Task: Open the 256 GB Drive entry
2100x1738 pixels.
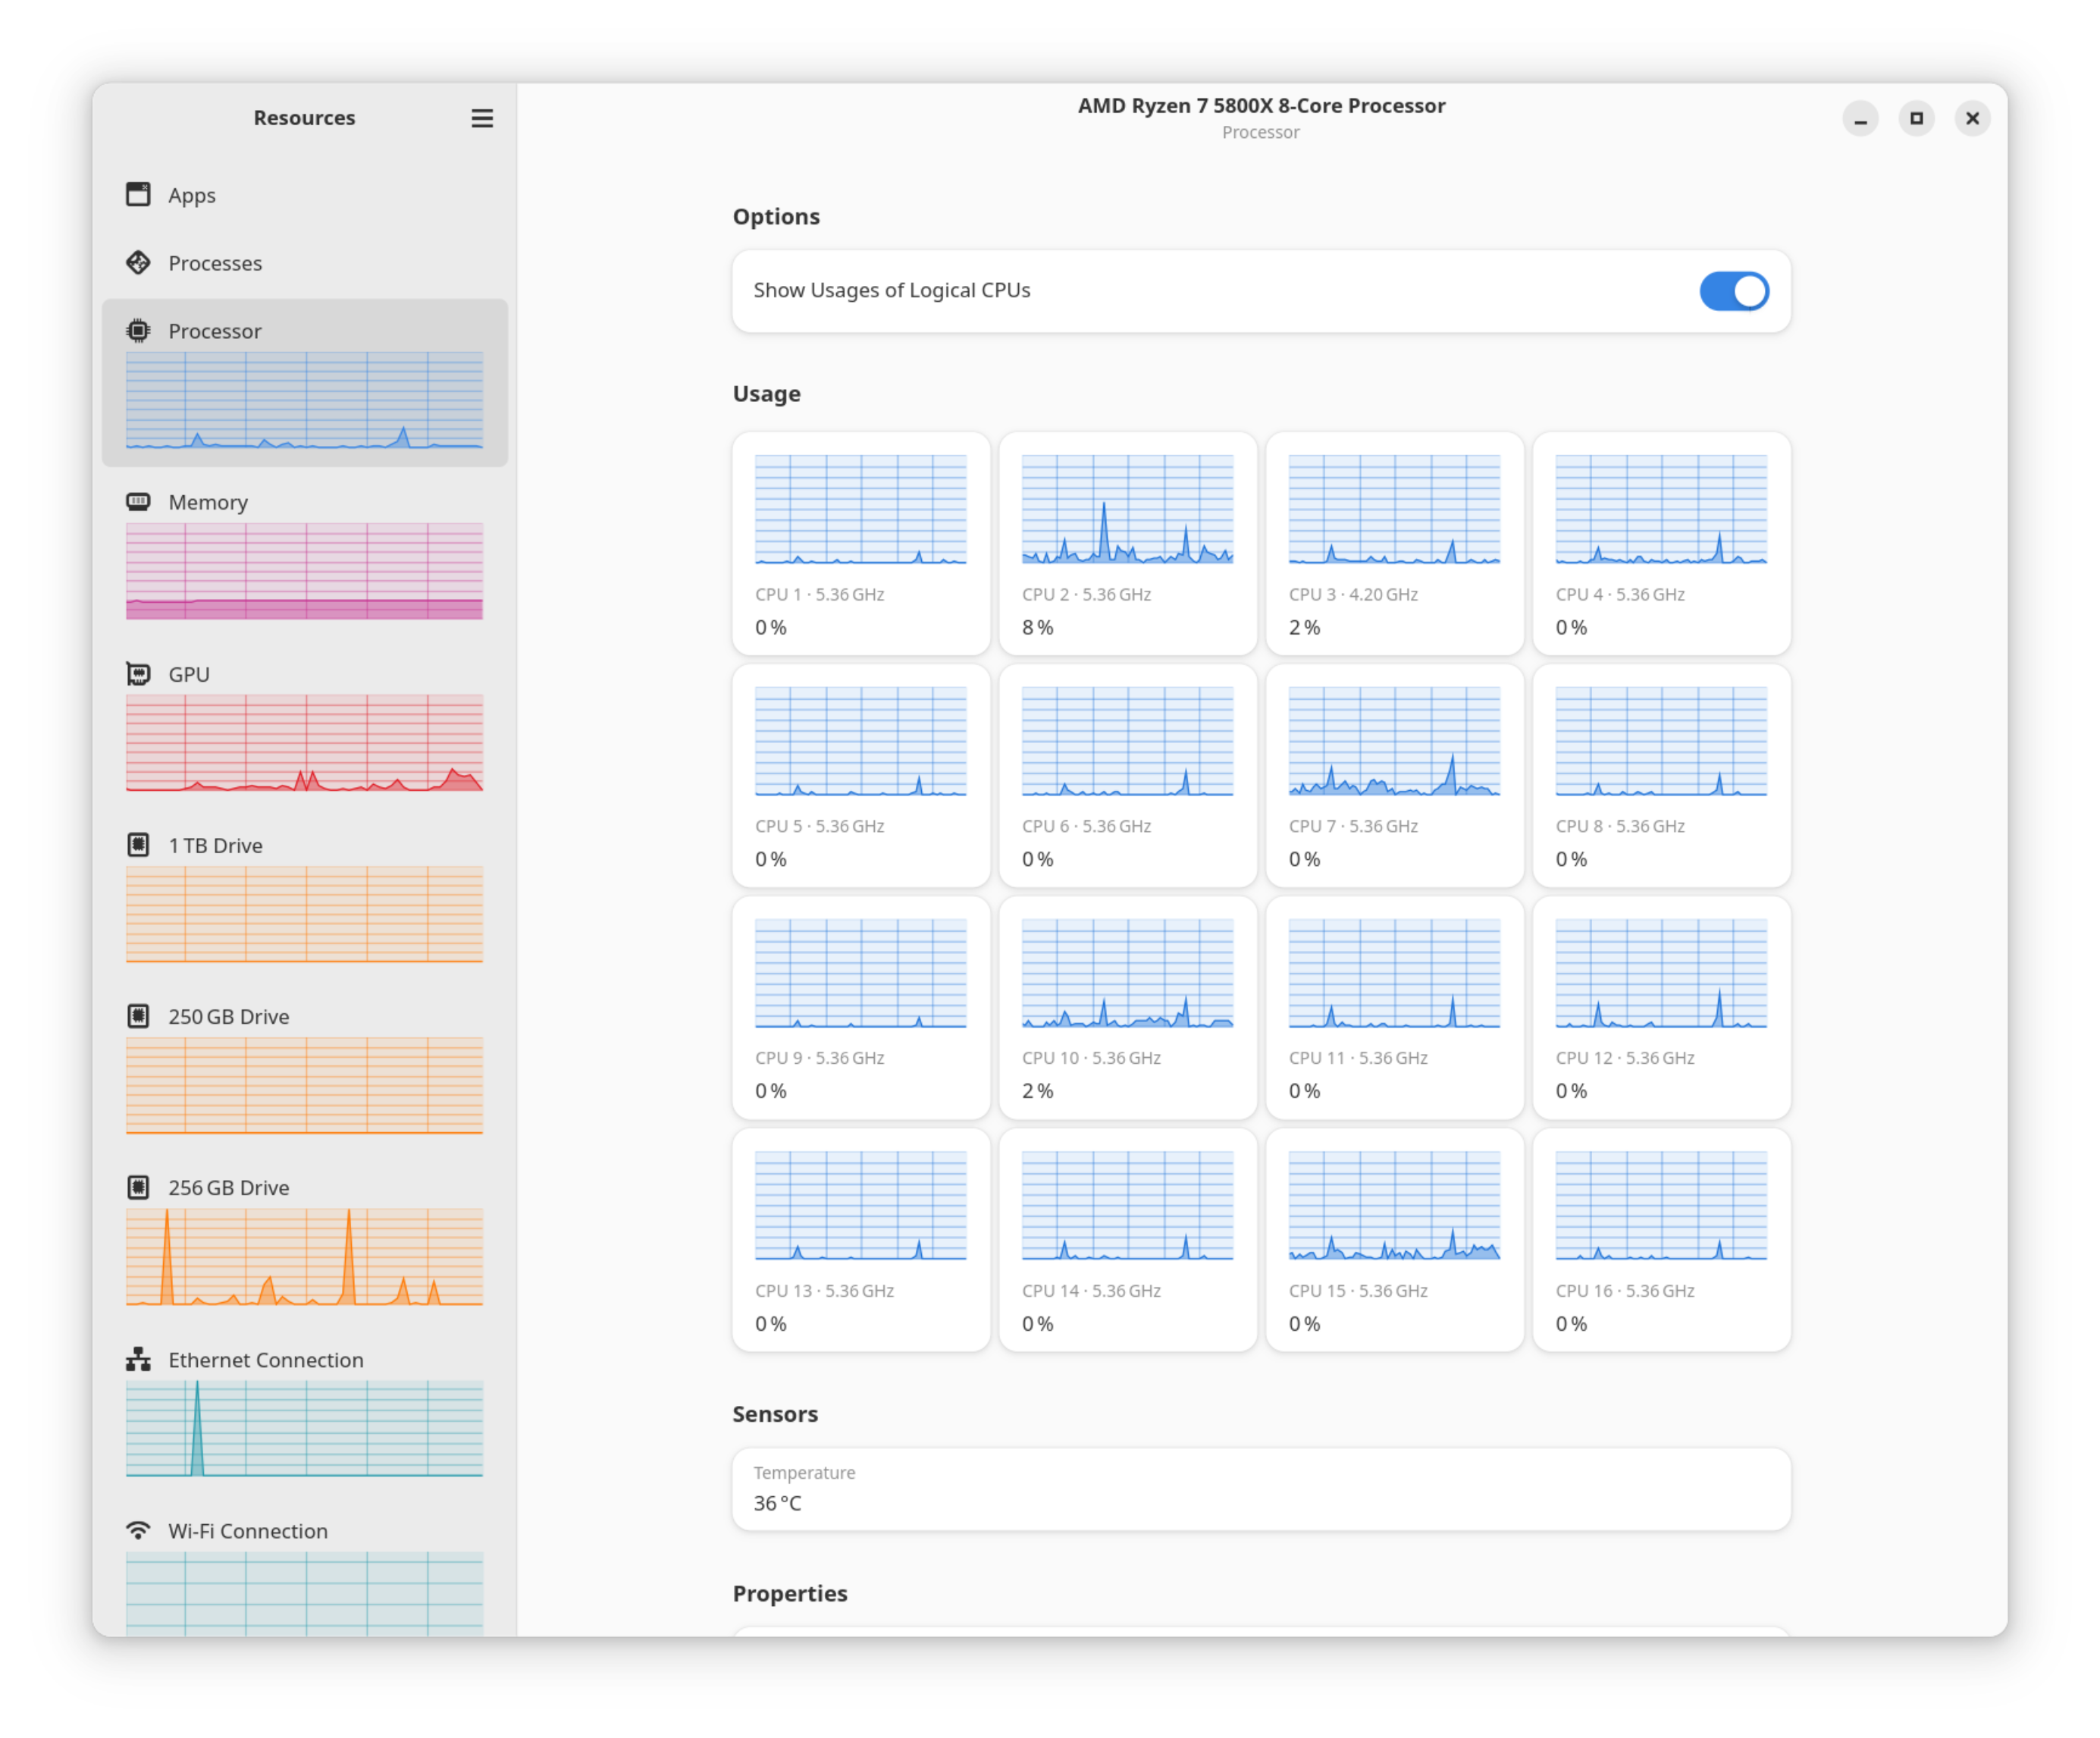Action: pyautogui.click(x=304, y=1240)
